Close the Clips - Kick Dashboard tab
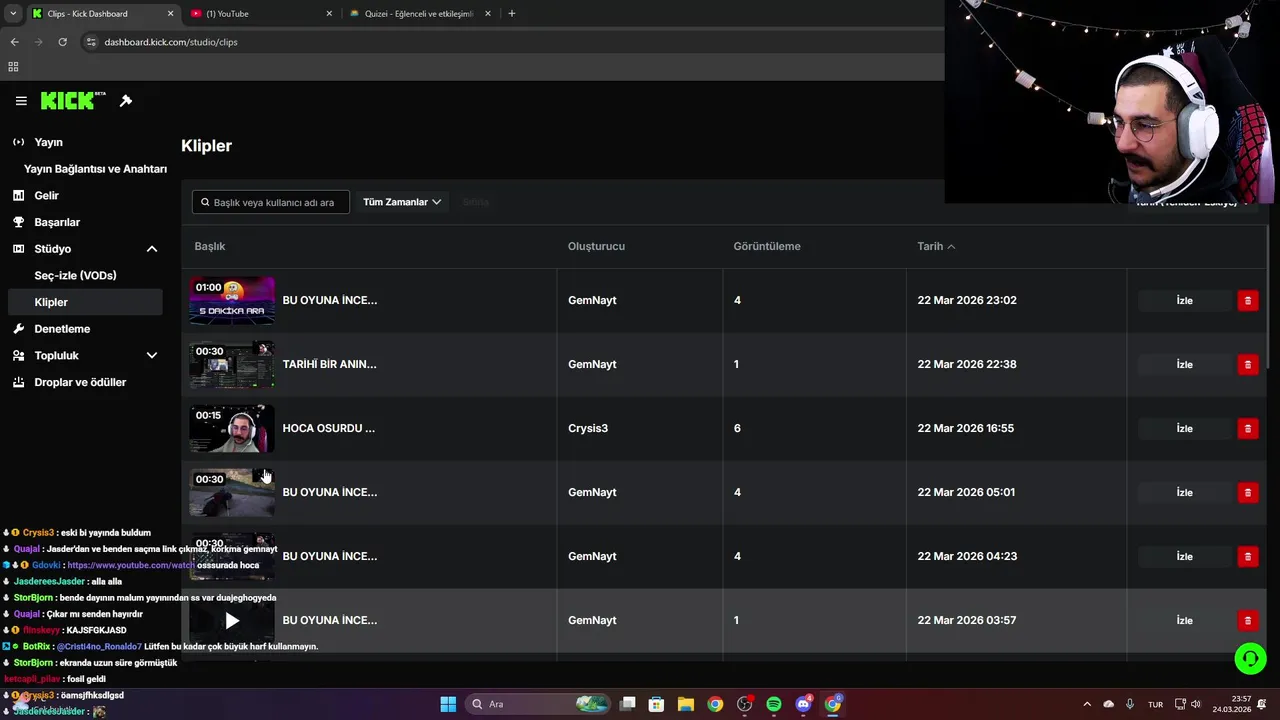Viewport: 1280px width, 720px height. click(170, 14)
